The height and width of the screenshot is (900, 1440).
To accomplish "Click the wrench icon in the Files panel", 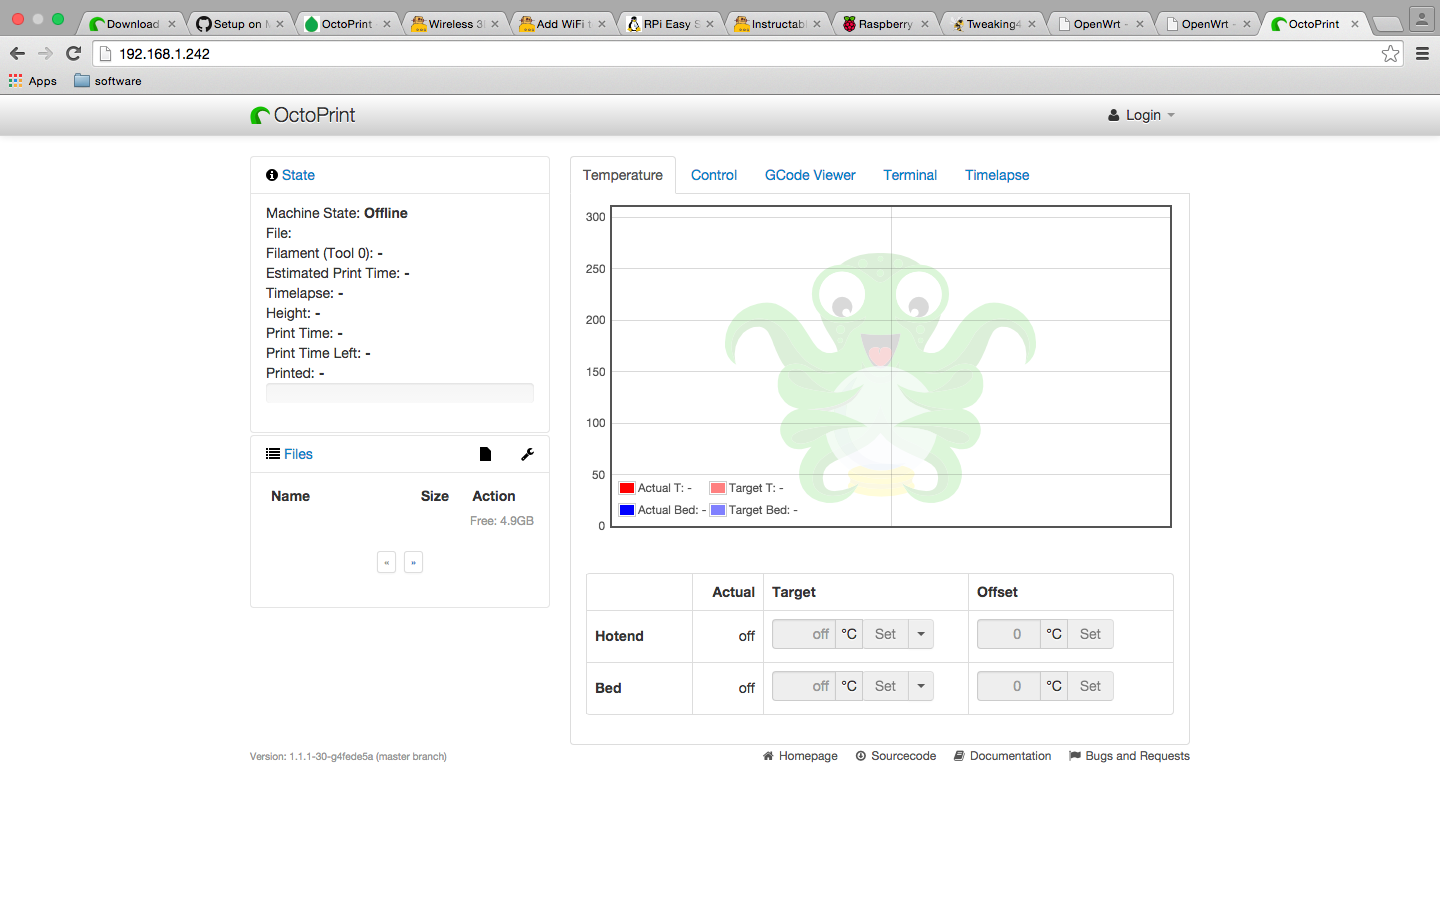I will [x=527, y=454].
